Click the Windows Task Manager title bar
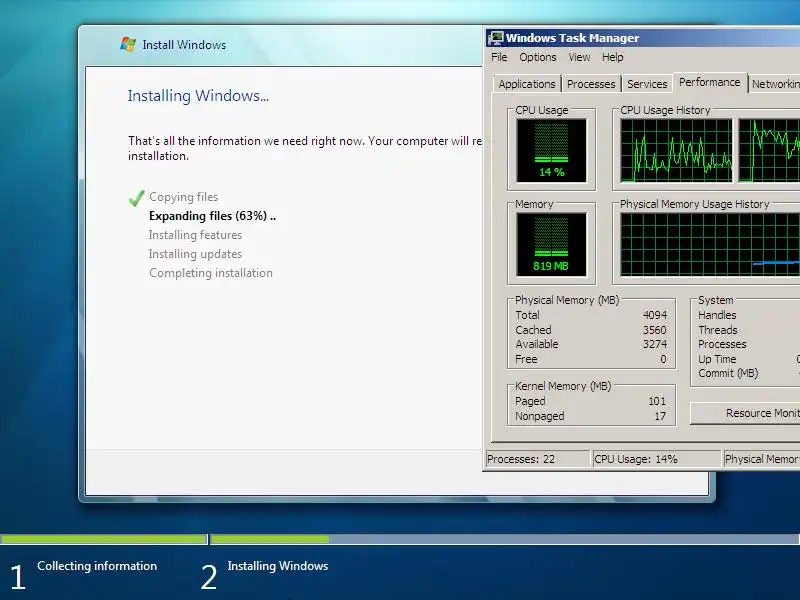Image resolution: width=800 pixels, height=600 pixels. [x=643, y=38]
